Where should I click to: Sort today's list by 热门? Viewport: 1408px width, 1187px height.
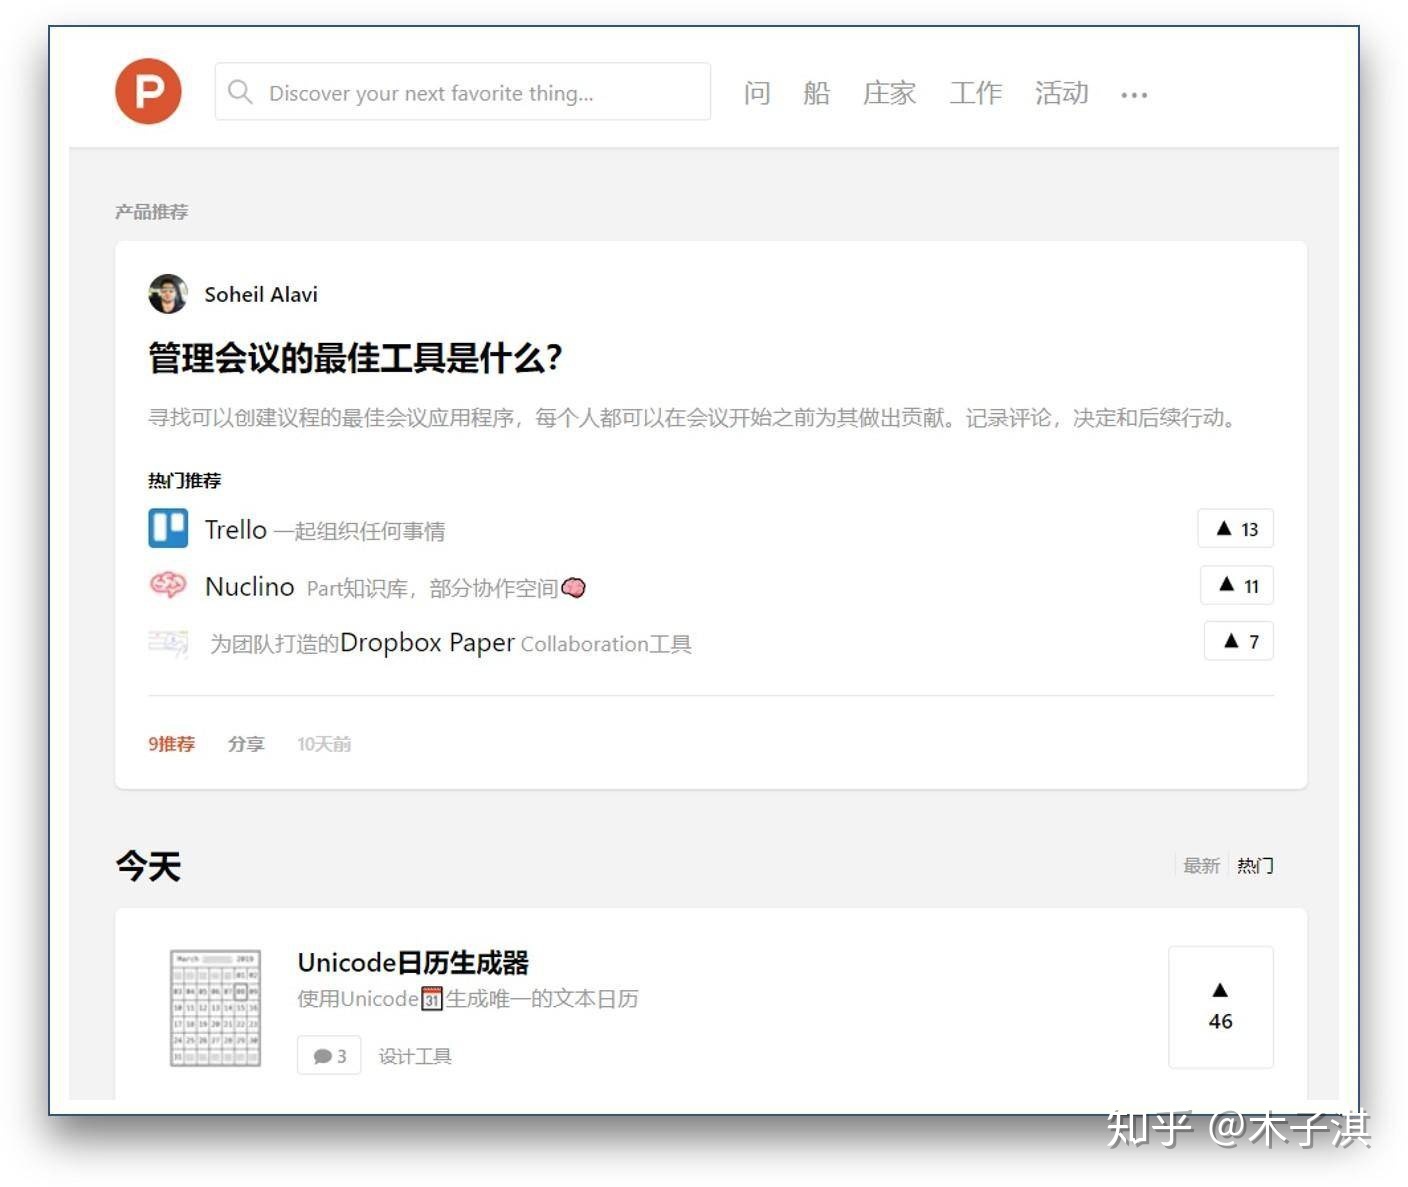[x=1255, y=866]
